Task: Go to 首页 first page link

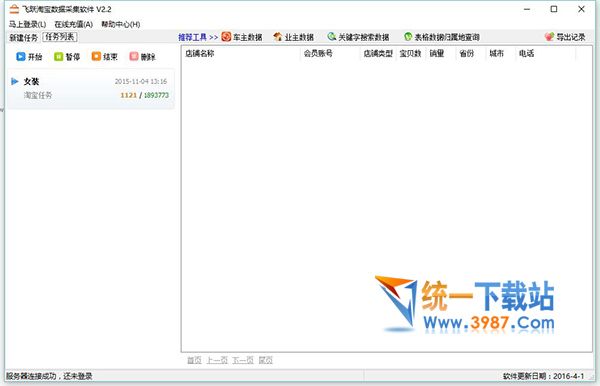Action: tap(194, 360)
